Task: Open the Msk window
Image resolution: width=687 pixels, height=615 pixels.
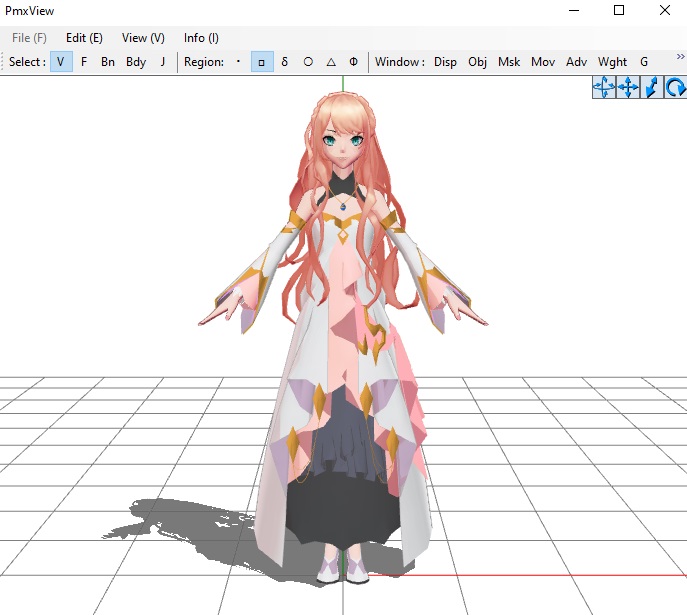Action: (x=509, y=62)
